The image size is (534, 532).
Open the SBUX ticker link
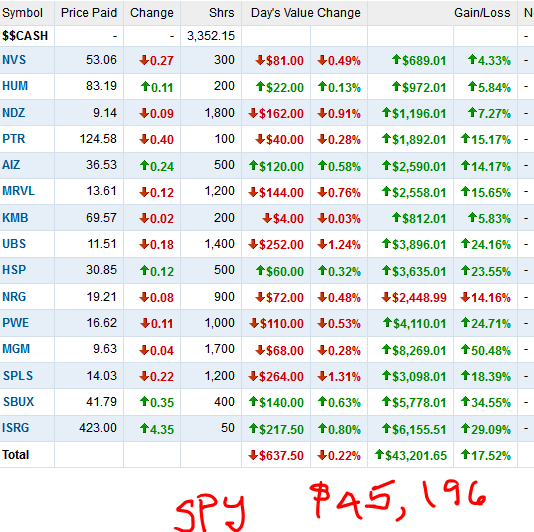(x=18, y=402)
